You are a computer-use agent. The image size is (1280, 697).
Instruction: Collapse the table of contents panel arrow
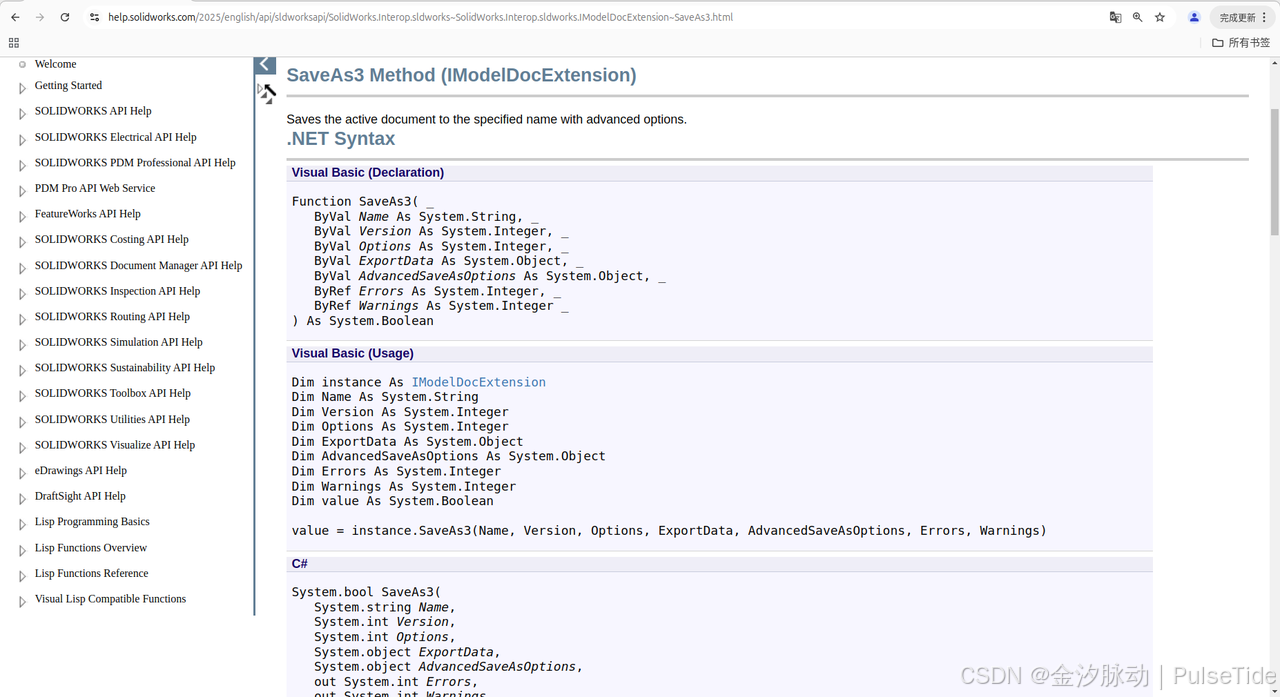point(265,65)
